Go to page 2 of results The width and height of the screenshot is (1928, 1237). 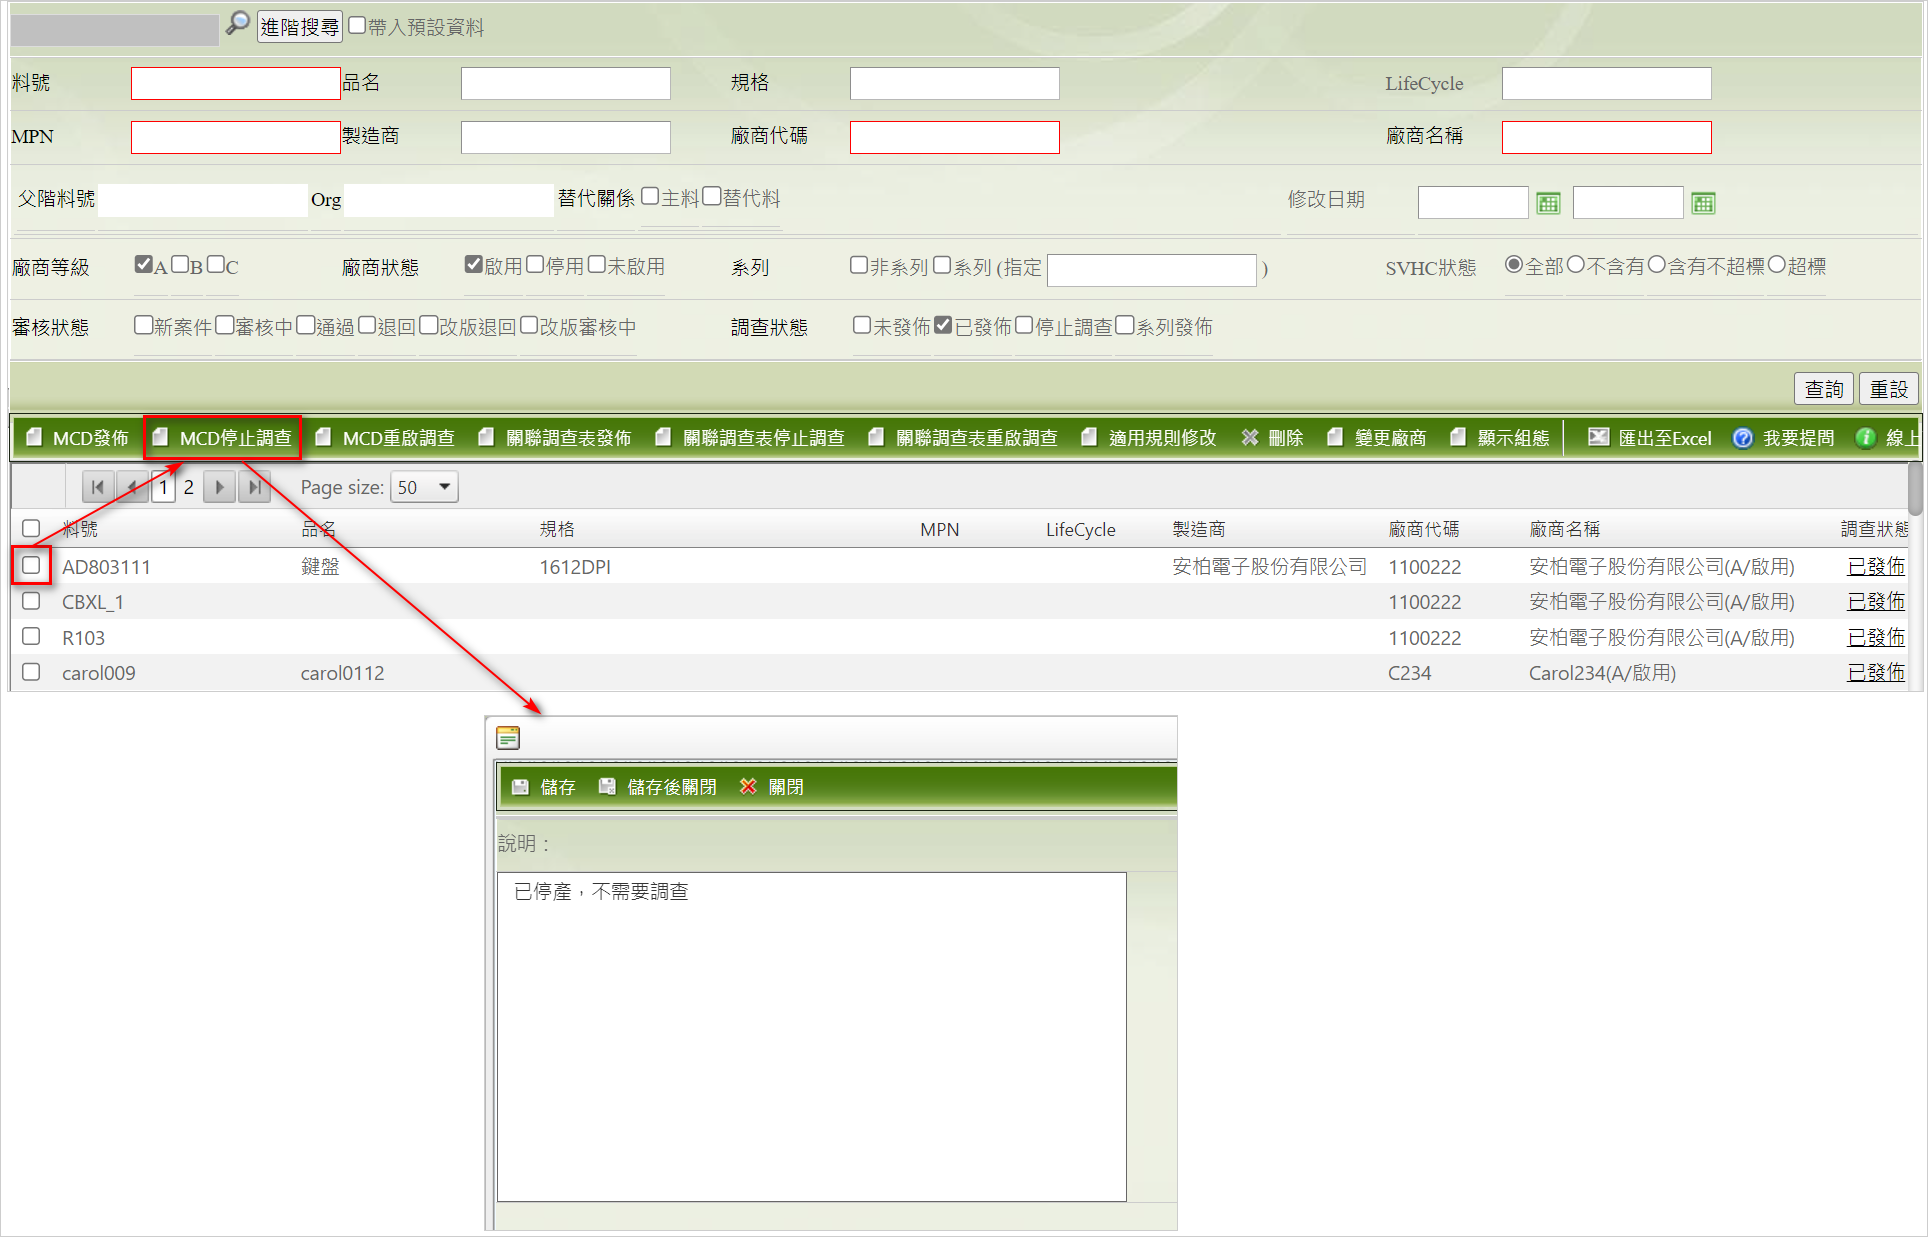(188, 487)
